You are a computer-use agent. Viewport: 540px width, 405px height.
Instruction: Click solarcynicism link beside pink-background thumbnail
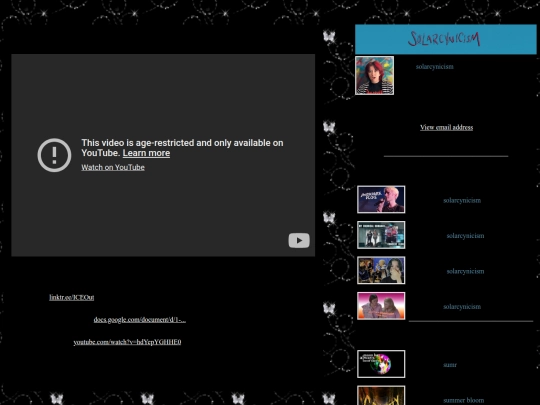(462, 307)
